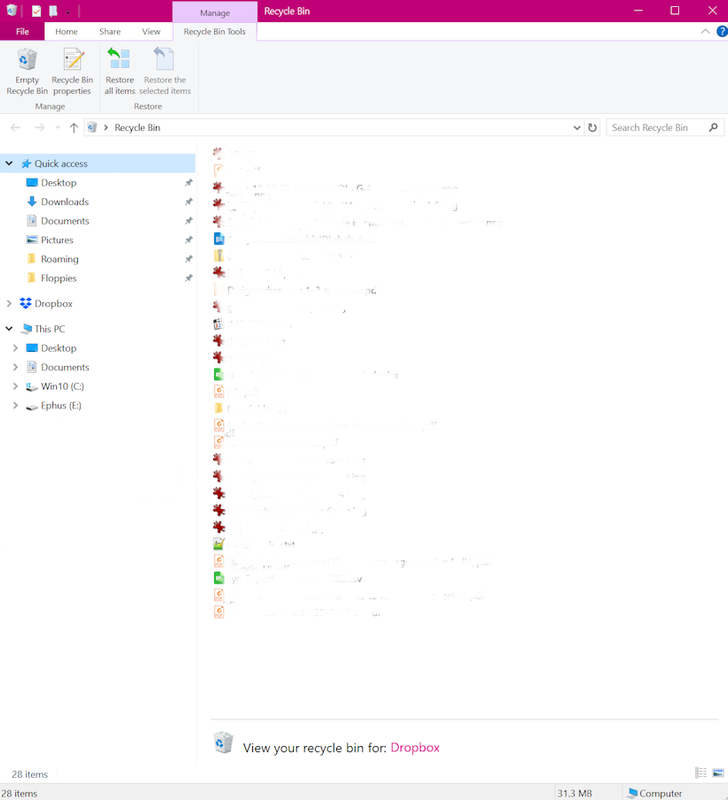
Task: Click Empty Recycle Bin icon in ribbon
Action: pyautogui.click(x=27, y=59)
